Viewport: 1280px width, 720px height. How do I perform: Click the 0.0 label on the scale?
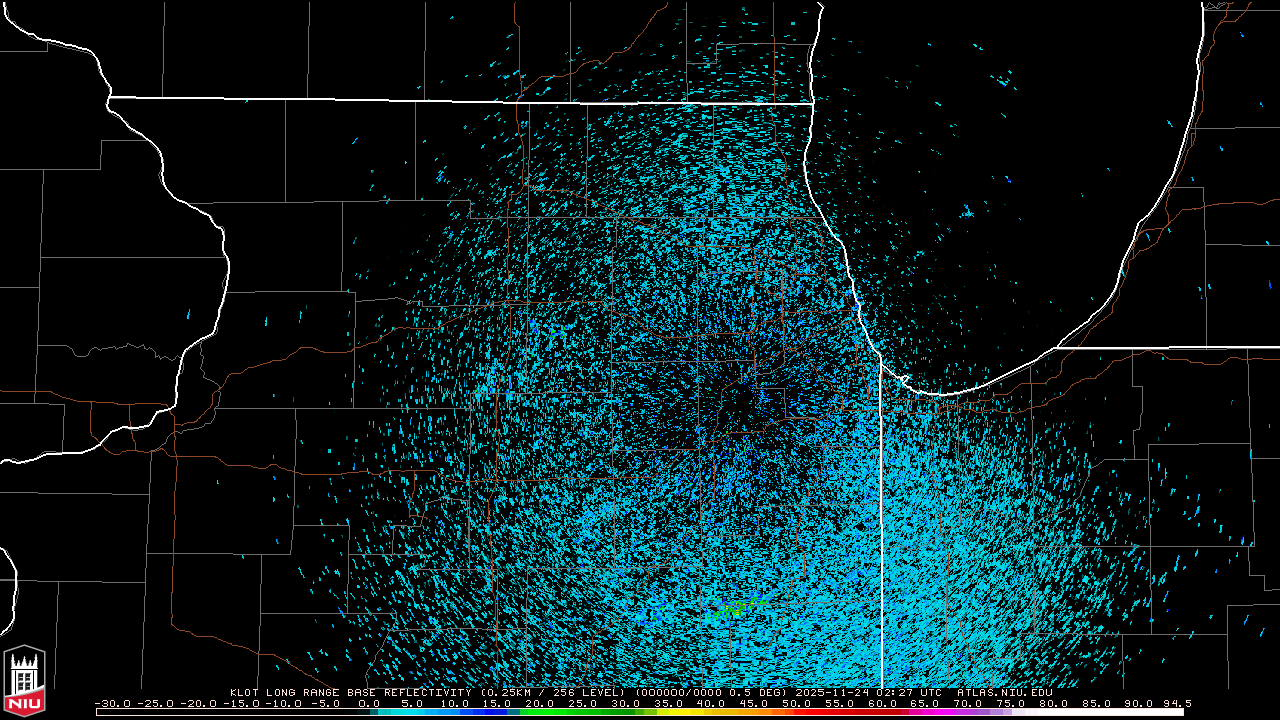(x=369, y=703)
